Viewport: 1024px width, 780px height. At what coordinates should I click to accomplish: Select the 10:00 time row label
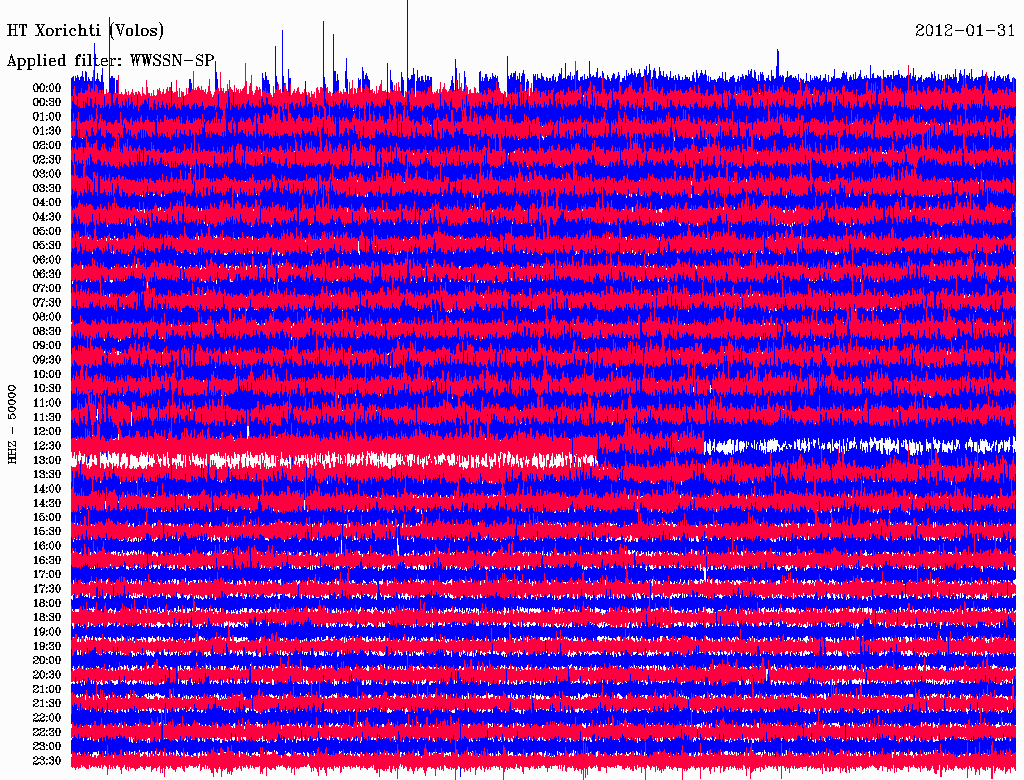point(47,374)
